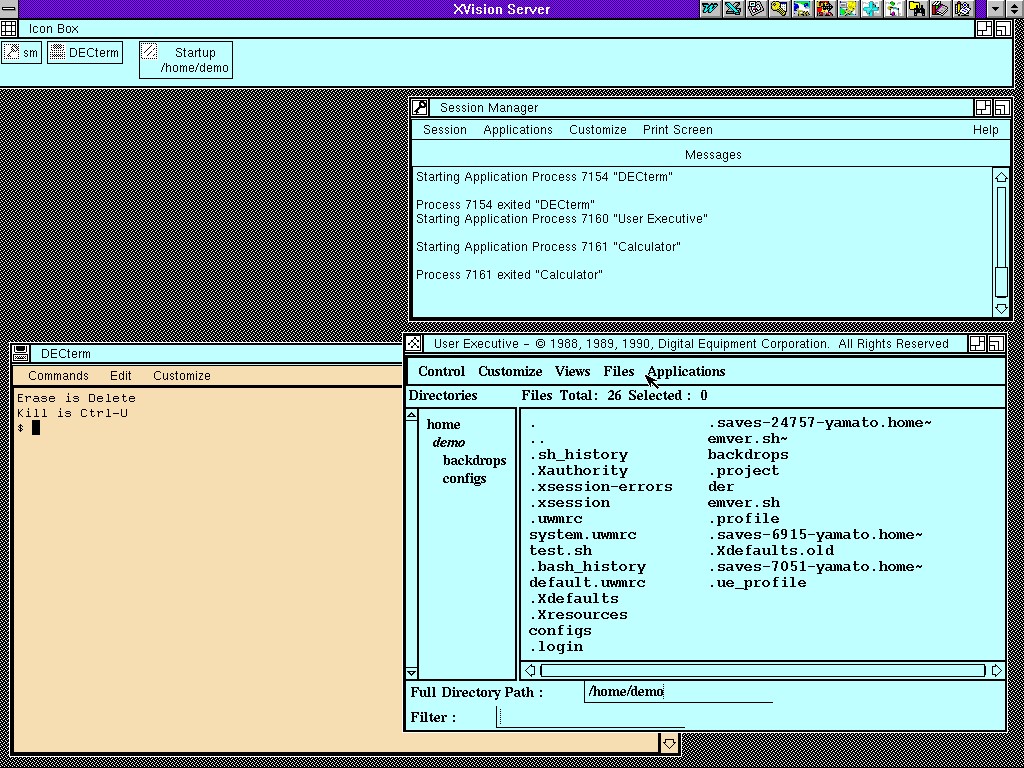Click the Session Manager messages scrollbar thumb
Screen dimensions: 1024x768
pos(1001,281)
